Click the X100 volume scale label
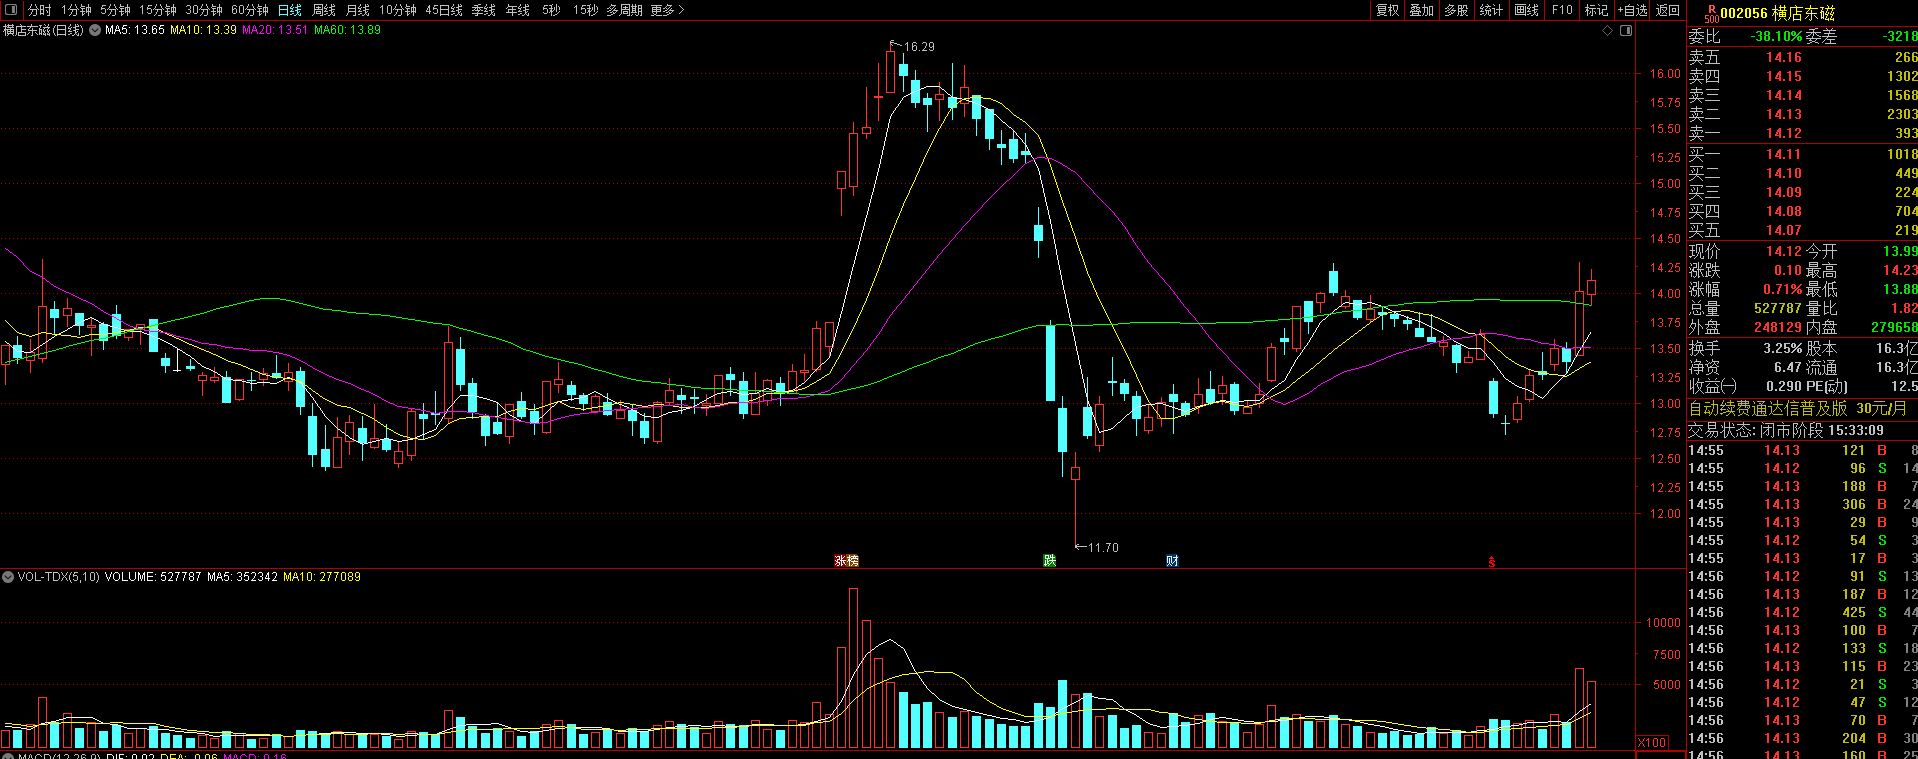The width and height of the screenshot is (1918, 759). [1652, 743]
